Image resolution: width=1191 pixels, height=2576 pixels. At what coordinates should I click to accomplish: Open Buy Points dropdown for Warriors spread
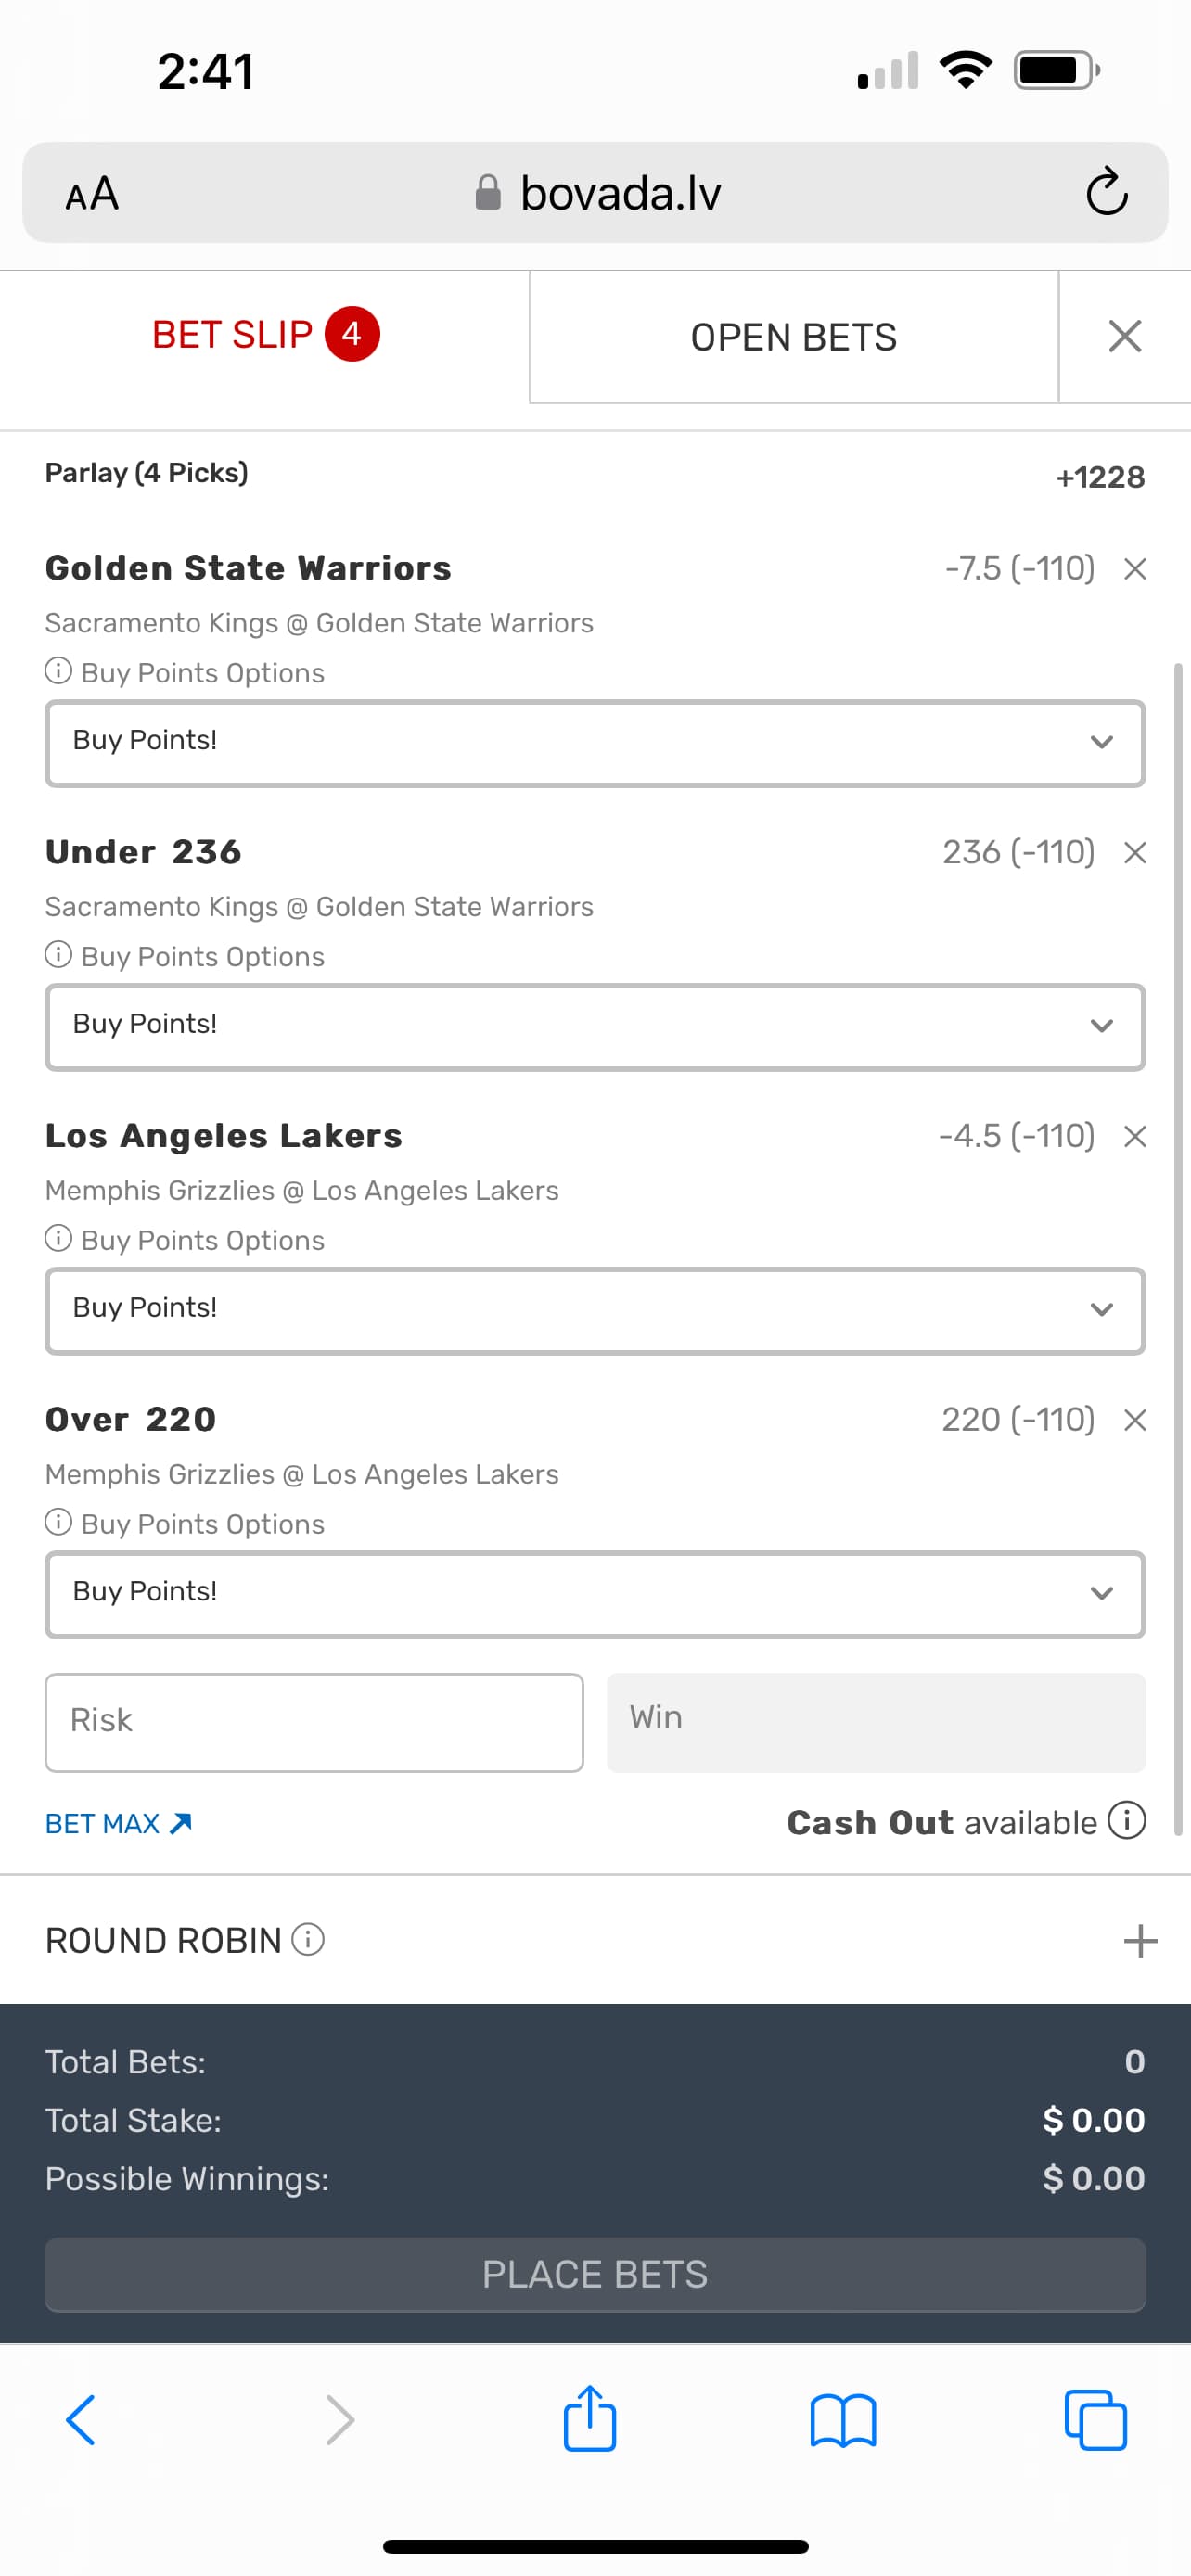coord(595,743)
